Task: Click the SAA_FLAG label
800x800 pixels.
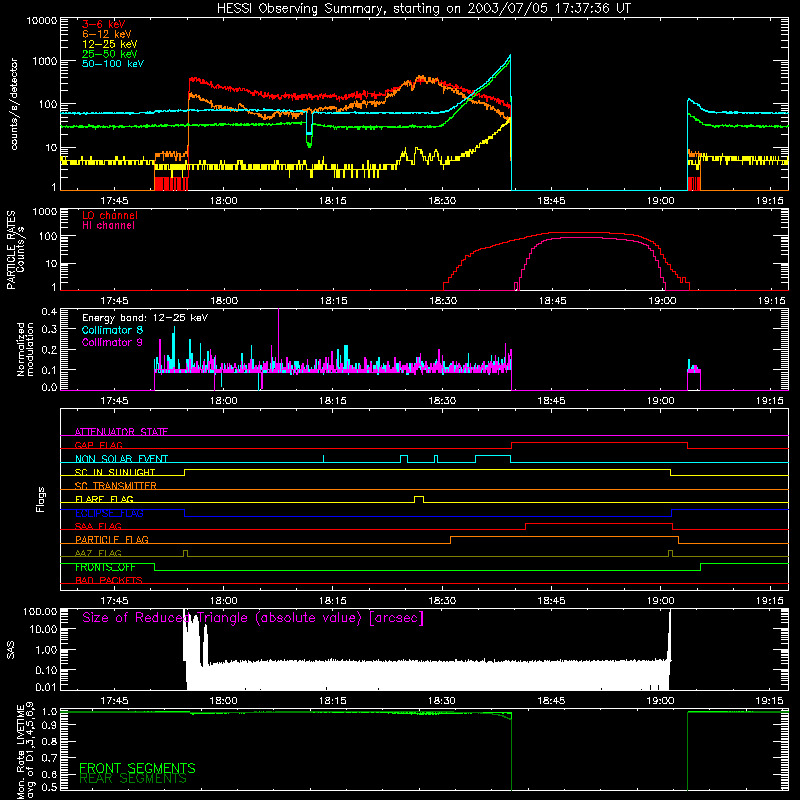Action: tap(98, 526)
